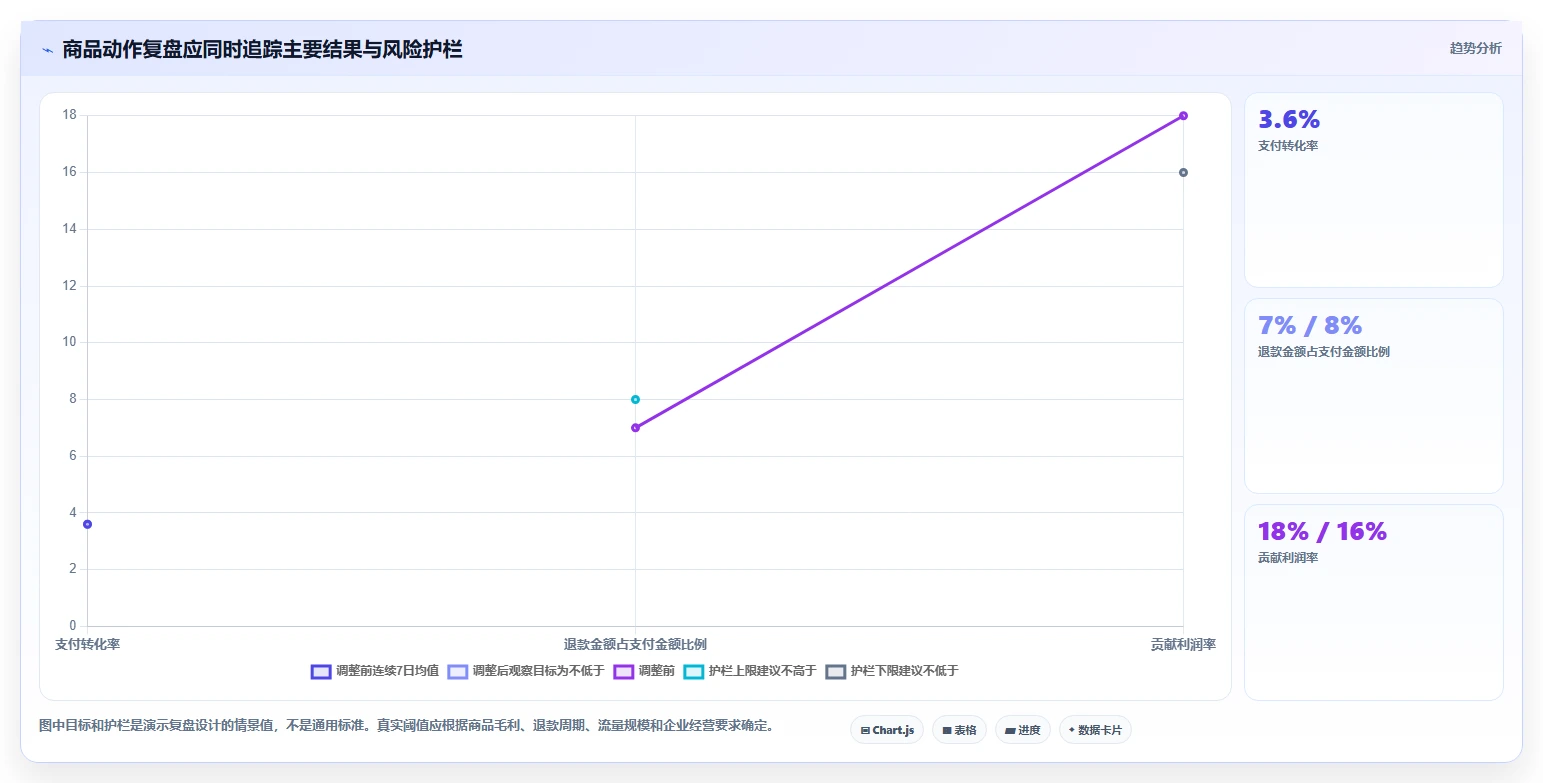Image resolution: width=1543 pixels, height=783 pixels.
Task: Toggle the 护栏上限建议不高于 legend swatch
Action: 693,671
